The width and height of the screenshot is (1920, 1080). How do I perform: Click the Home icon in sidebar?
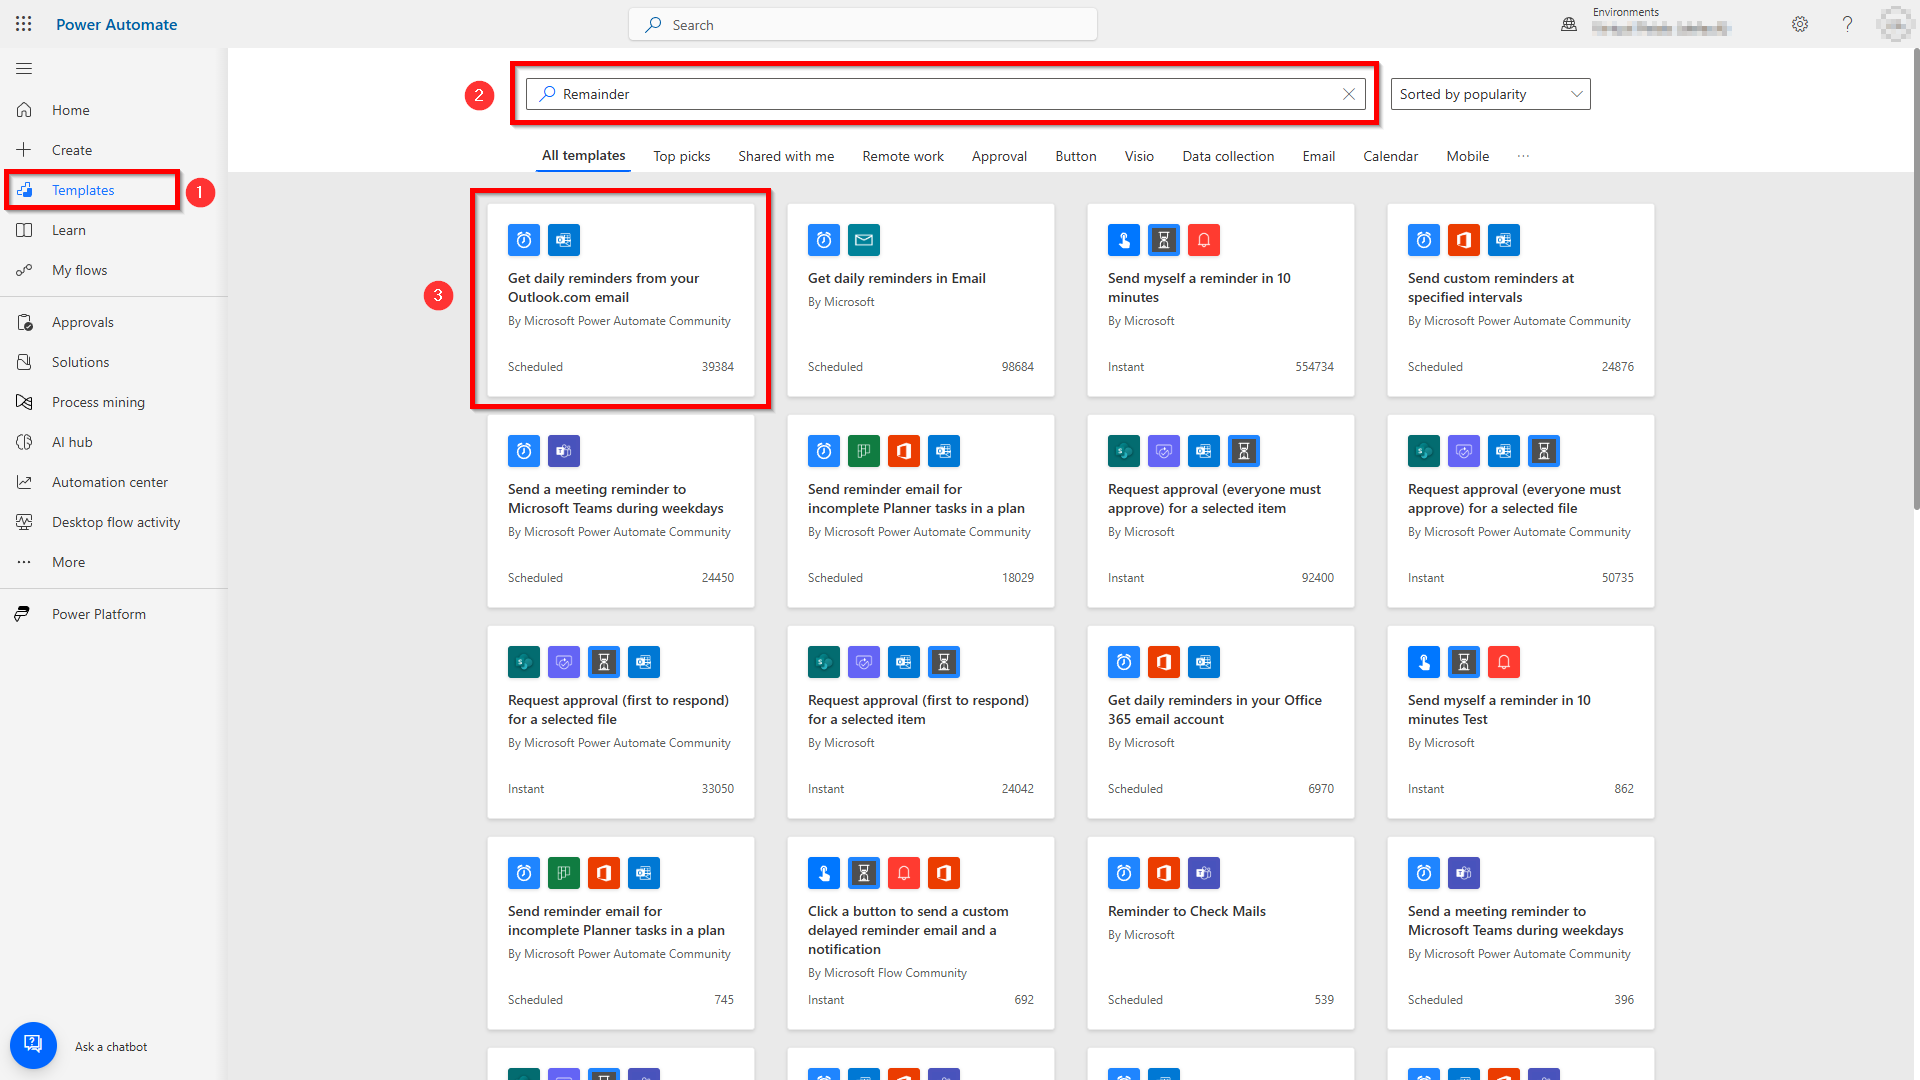[24, 110]
